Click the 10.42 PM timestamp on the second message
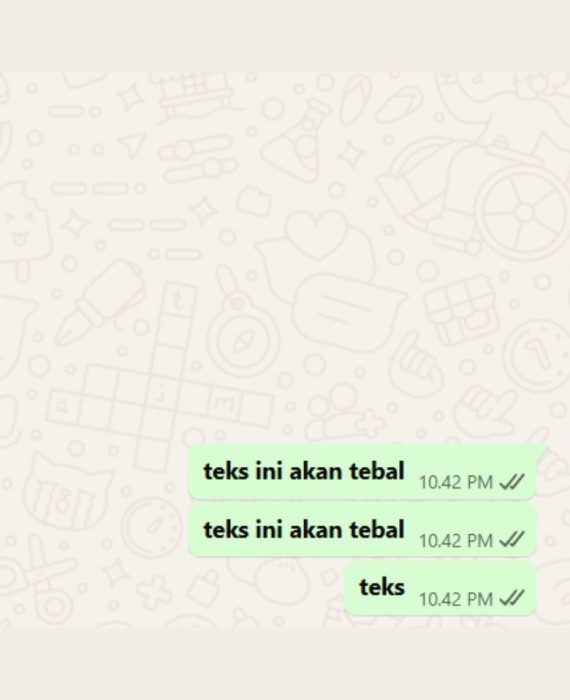This screenshot has height=700, width=570. click(x=456, y=541)
